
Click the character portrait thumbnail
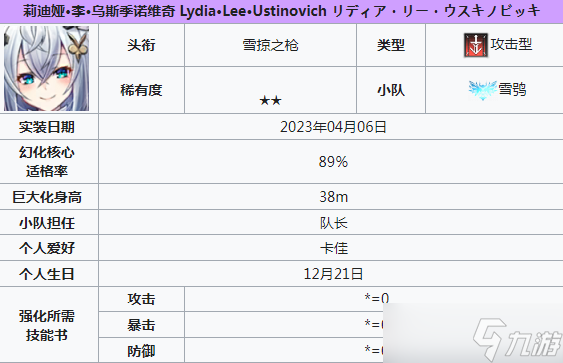coord(46,69)
